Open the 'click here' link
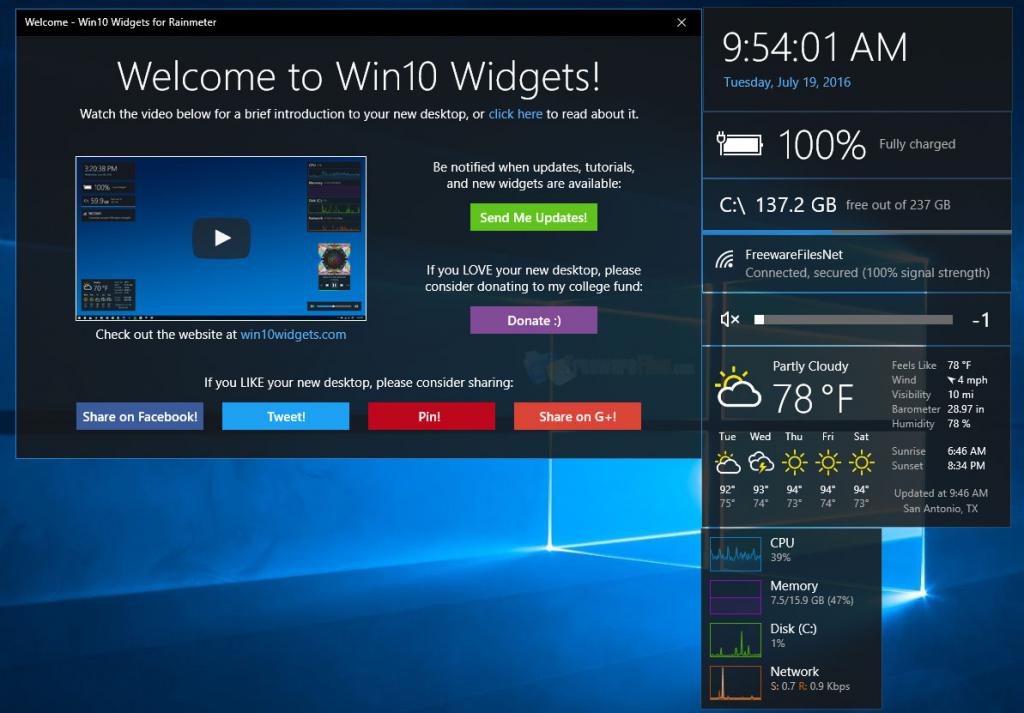1024x713 pixels. coord(515,114)
